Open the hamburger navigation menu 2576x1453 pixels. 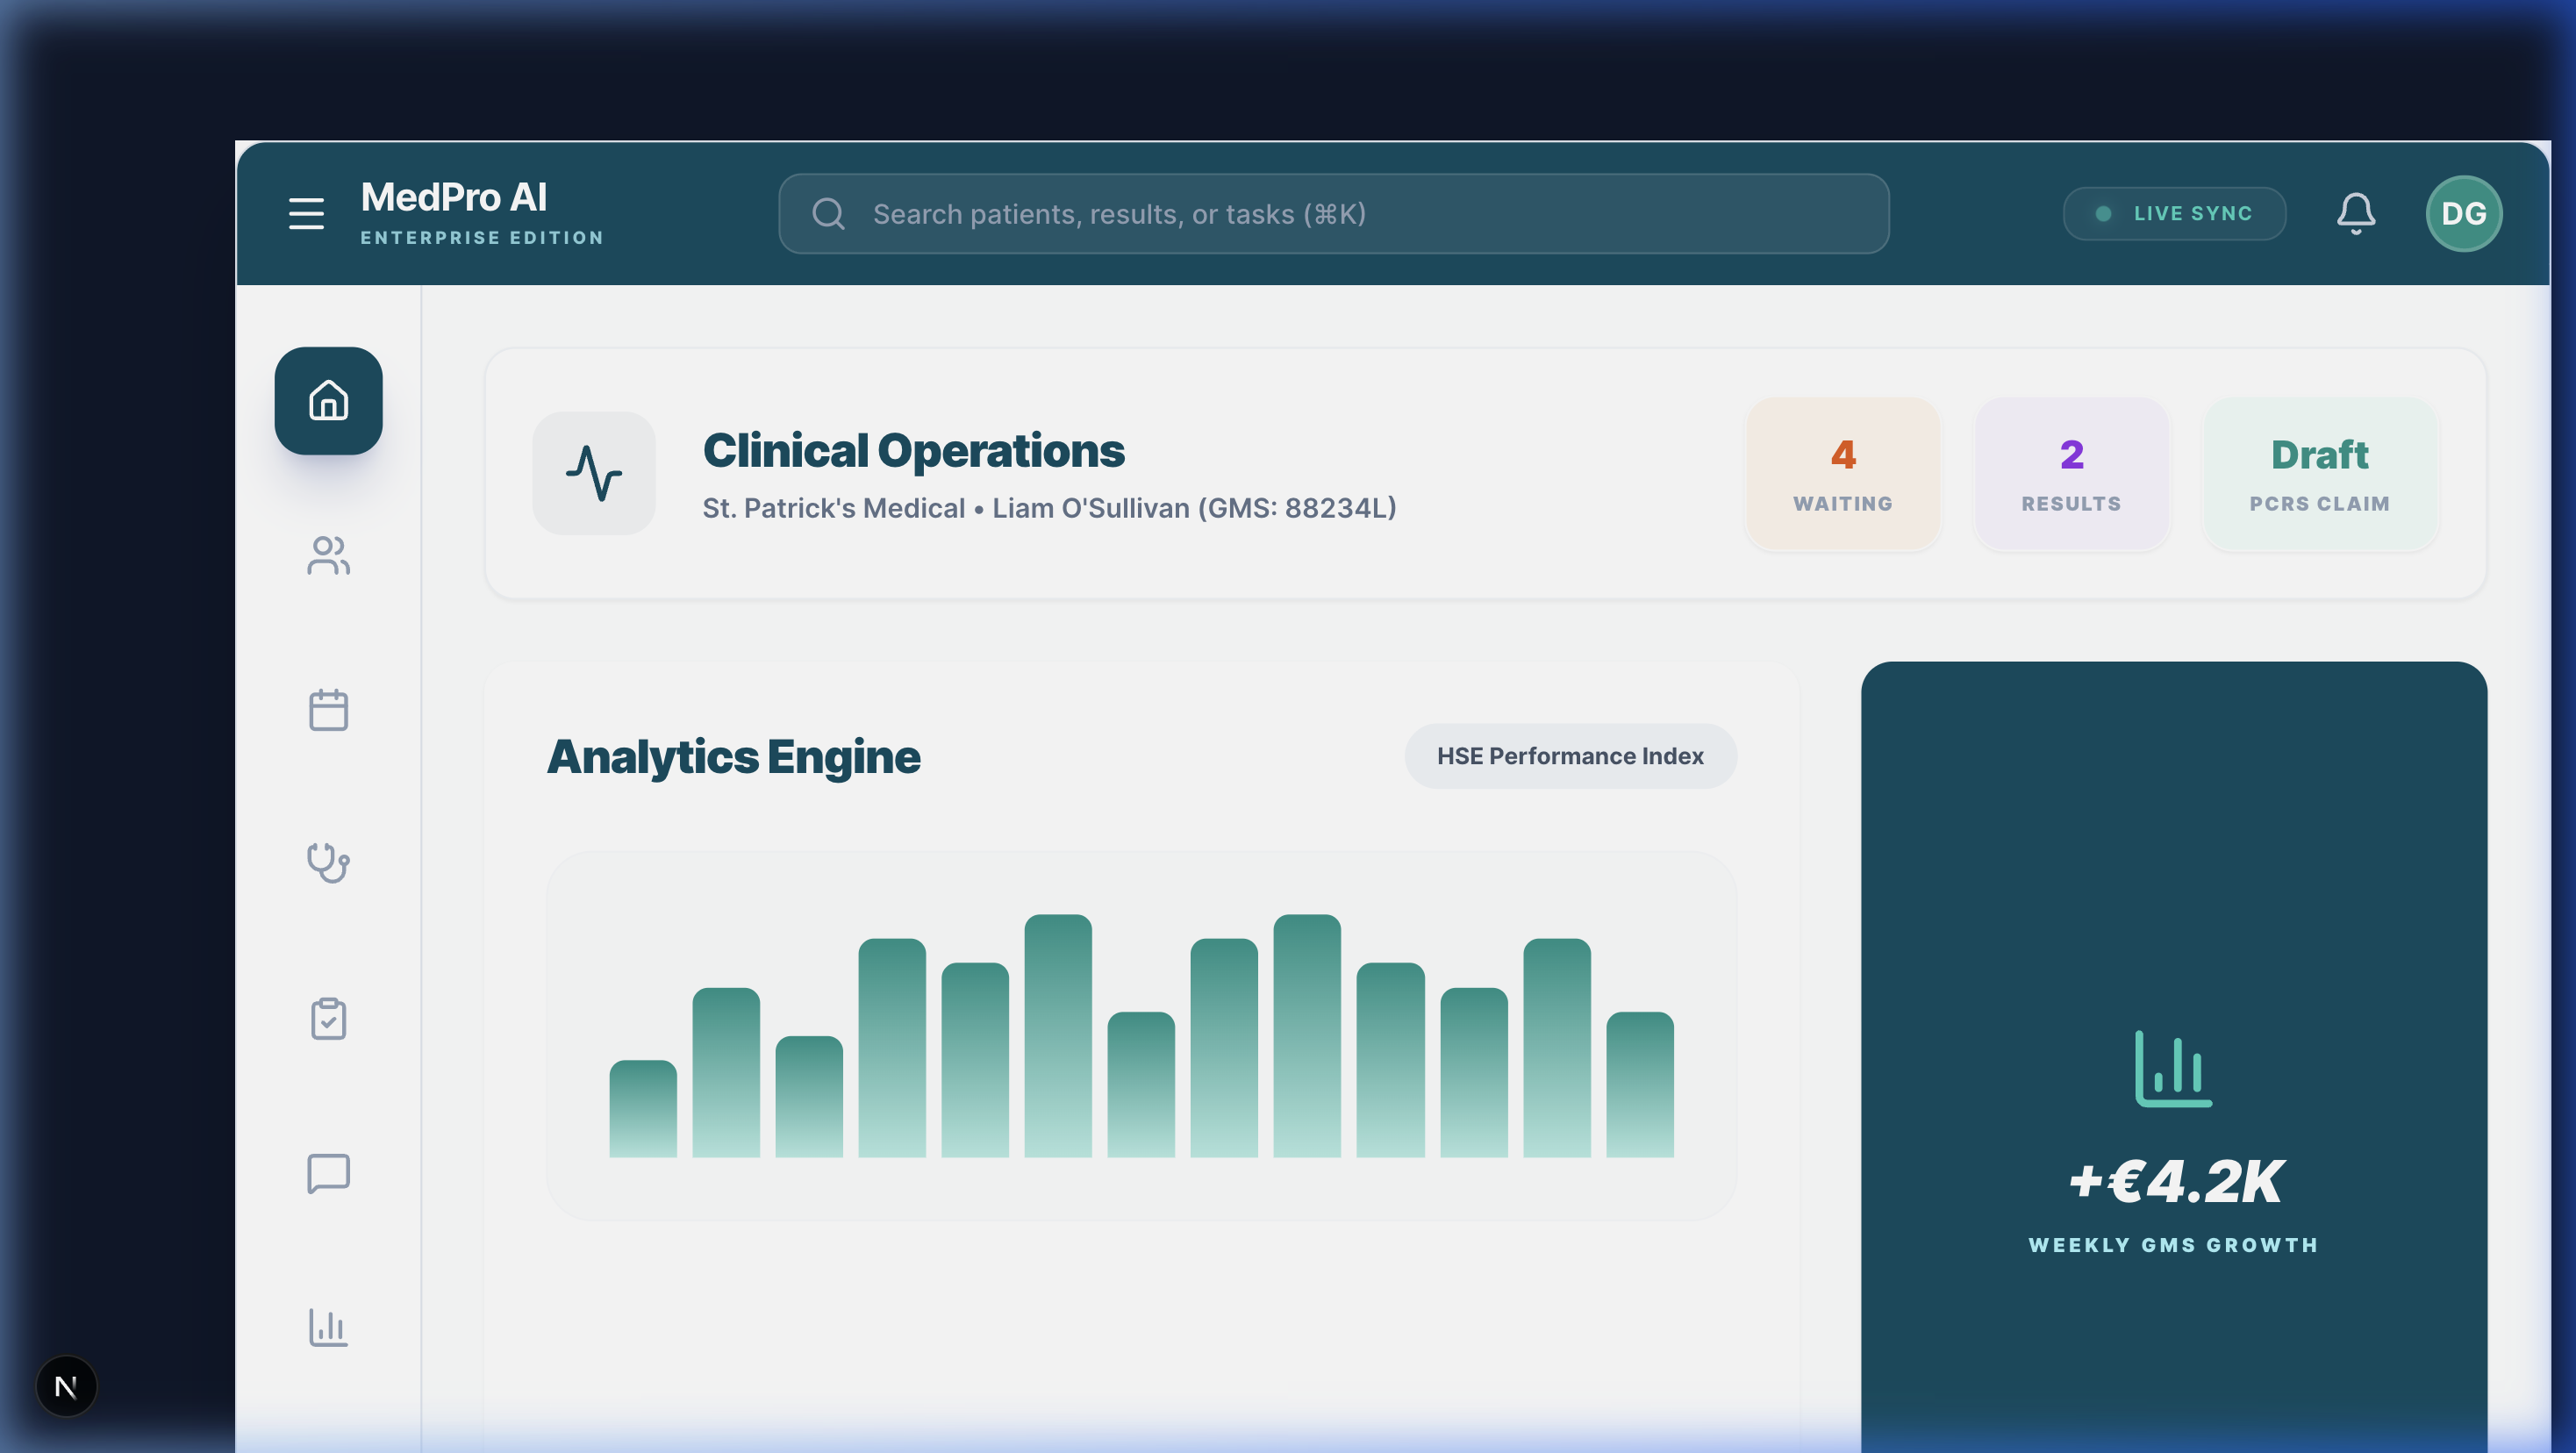[306, 213]
